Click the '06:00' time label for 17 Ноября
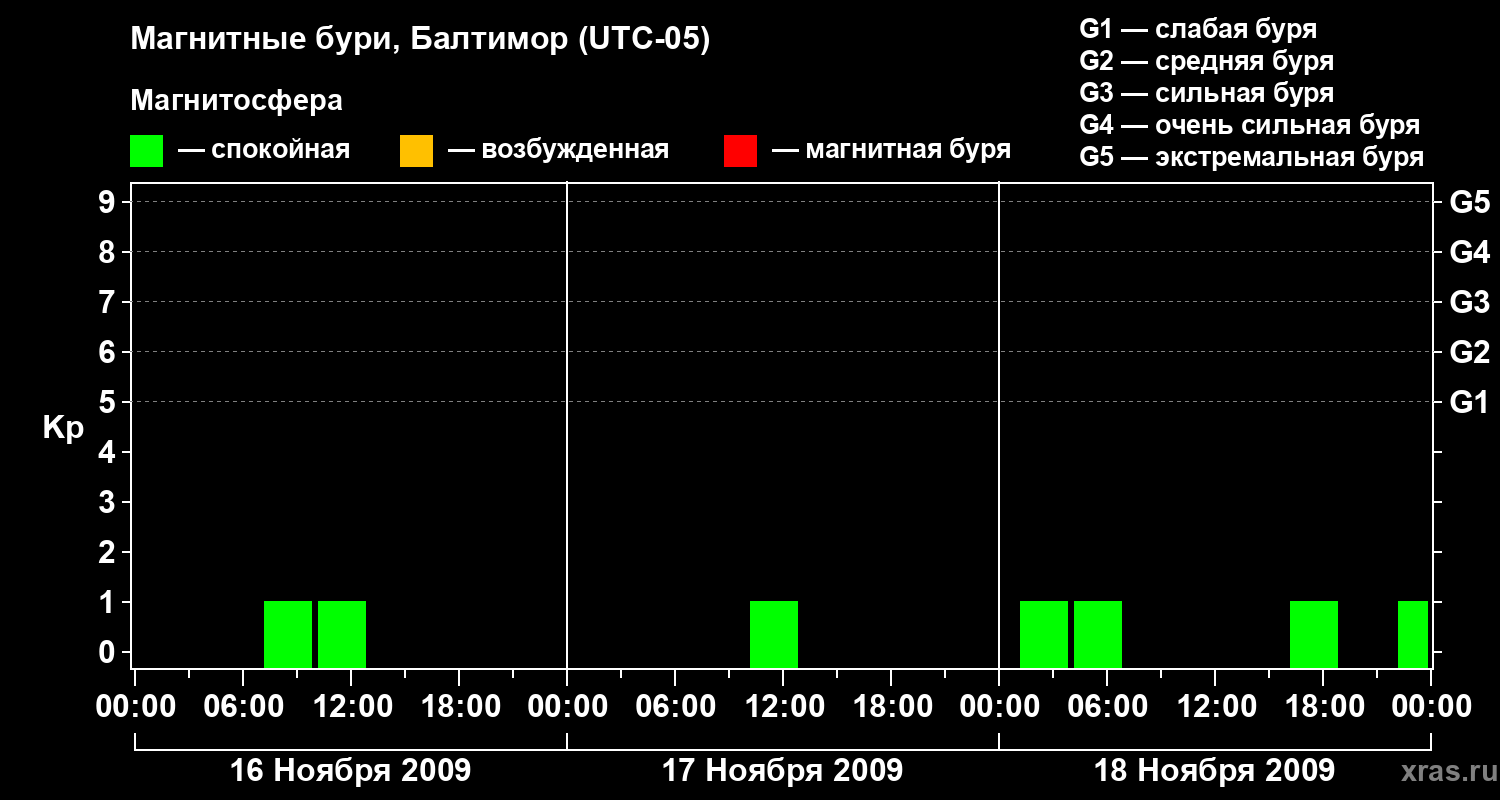Viewport: 1500px width, 800px height. click(675, 706)
